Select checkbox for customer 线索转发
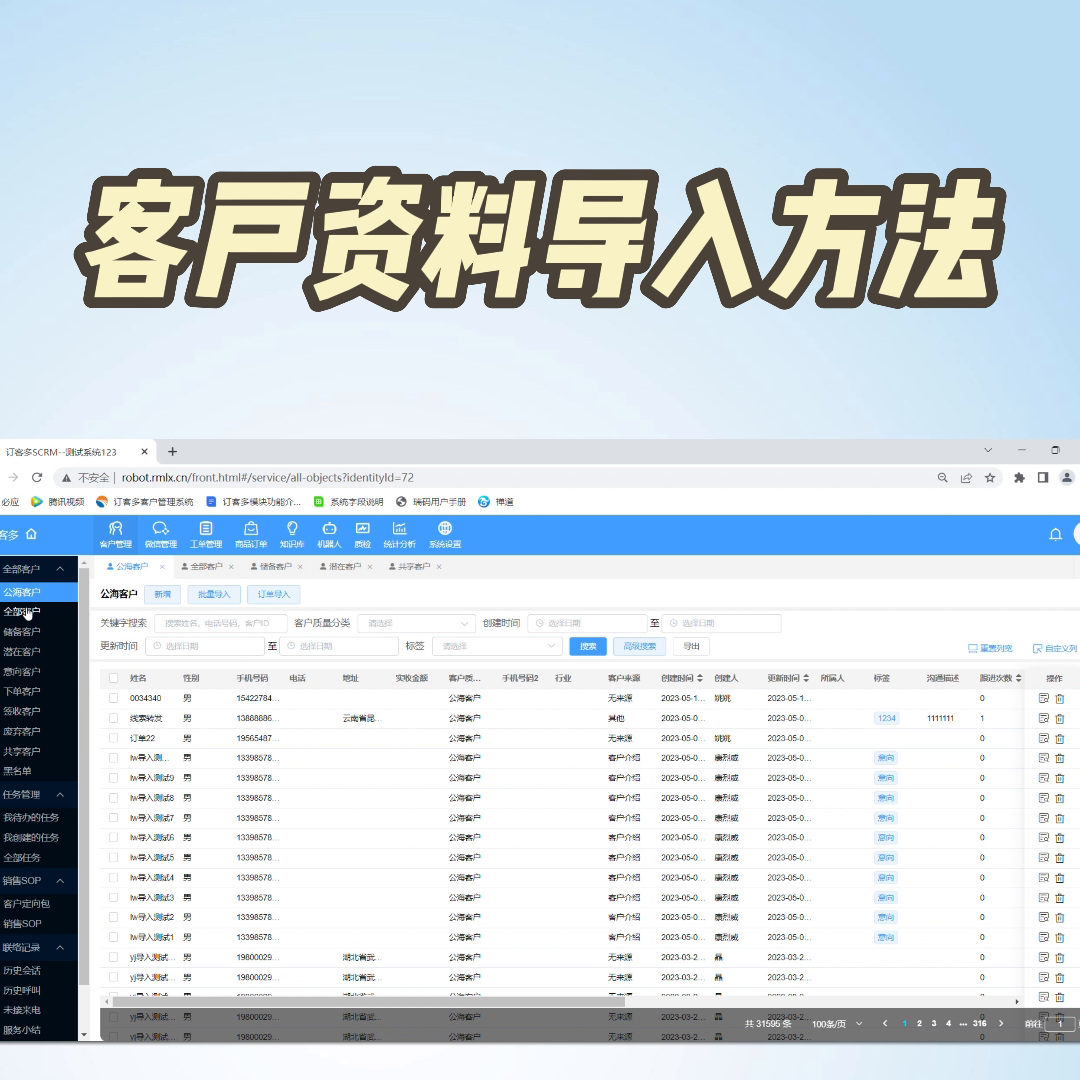Screen dimensions: 1080x1080 tap(114, 718)
